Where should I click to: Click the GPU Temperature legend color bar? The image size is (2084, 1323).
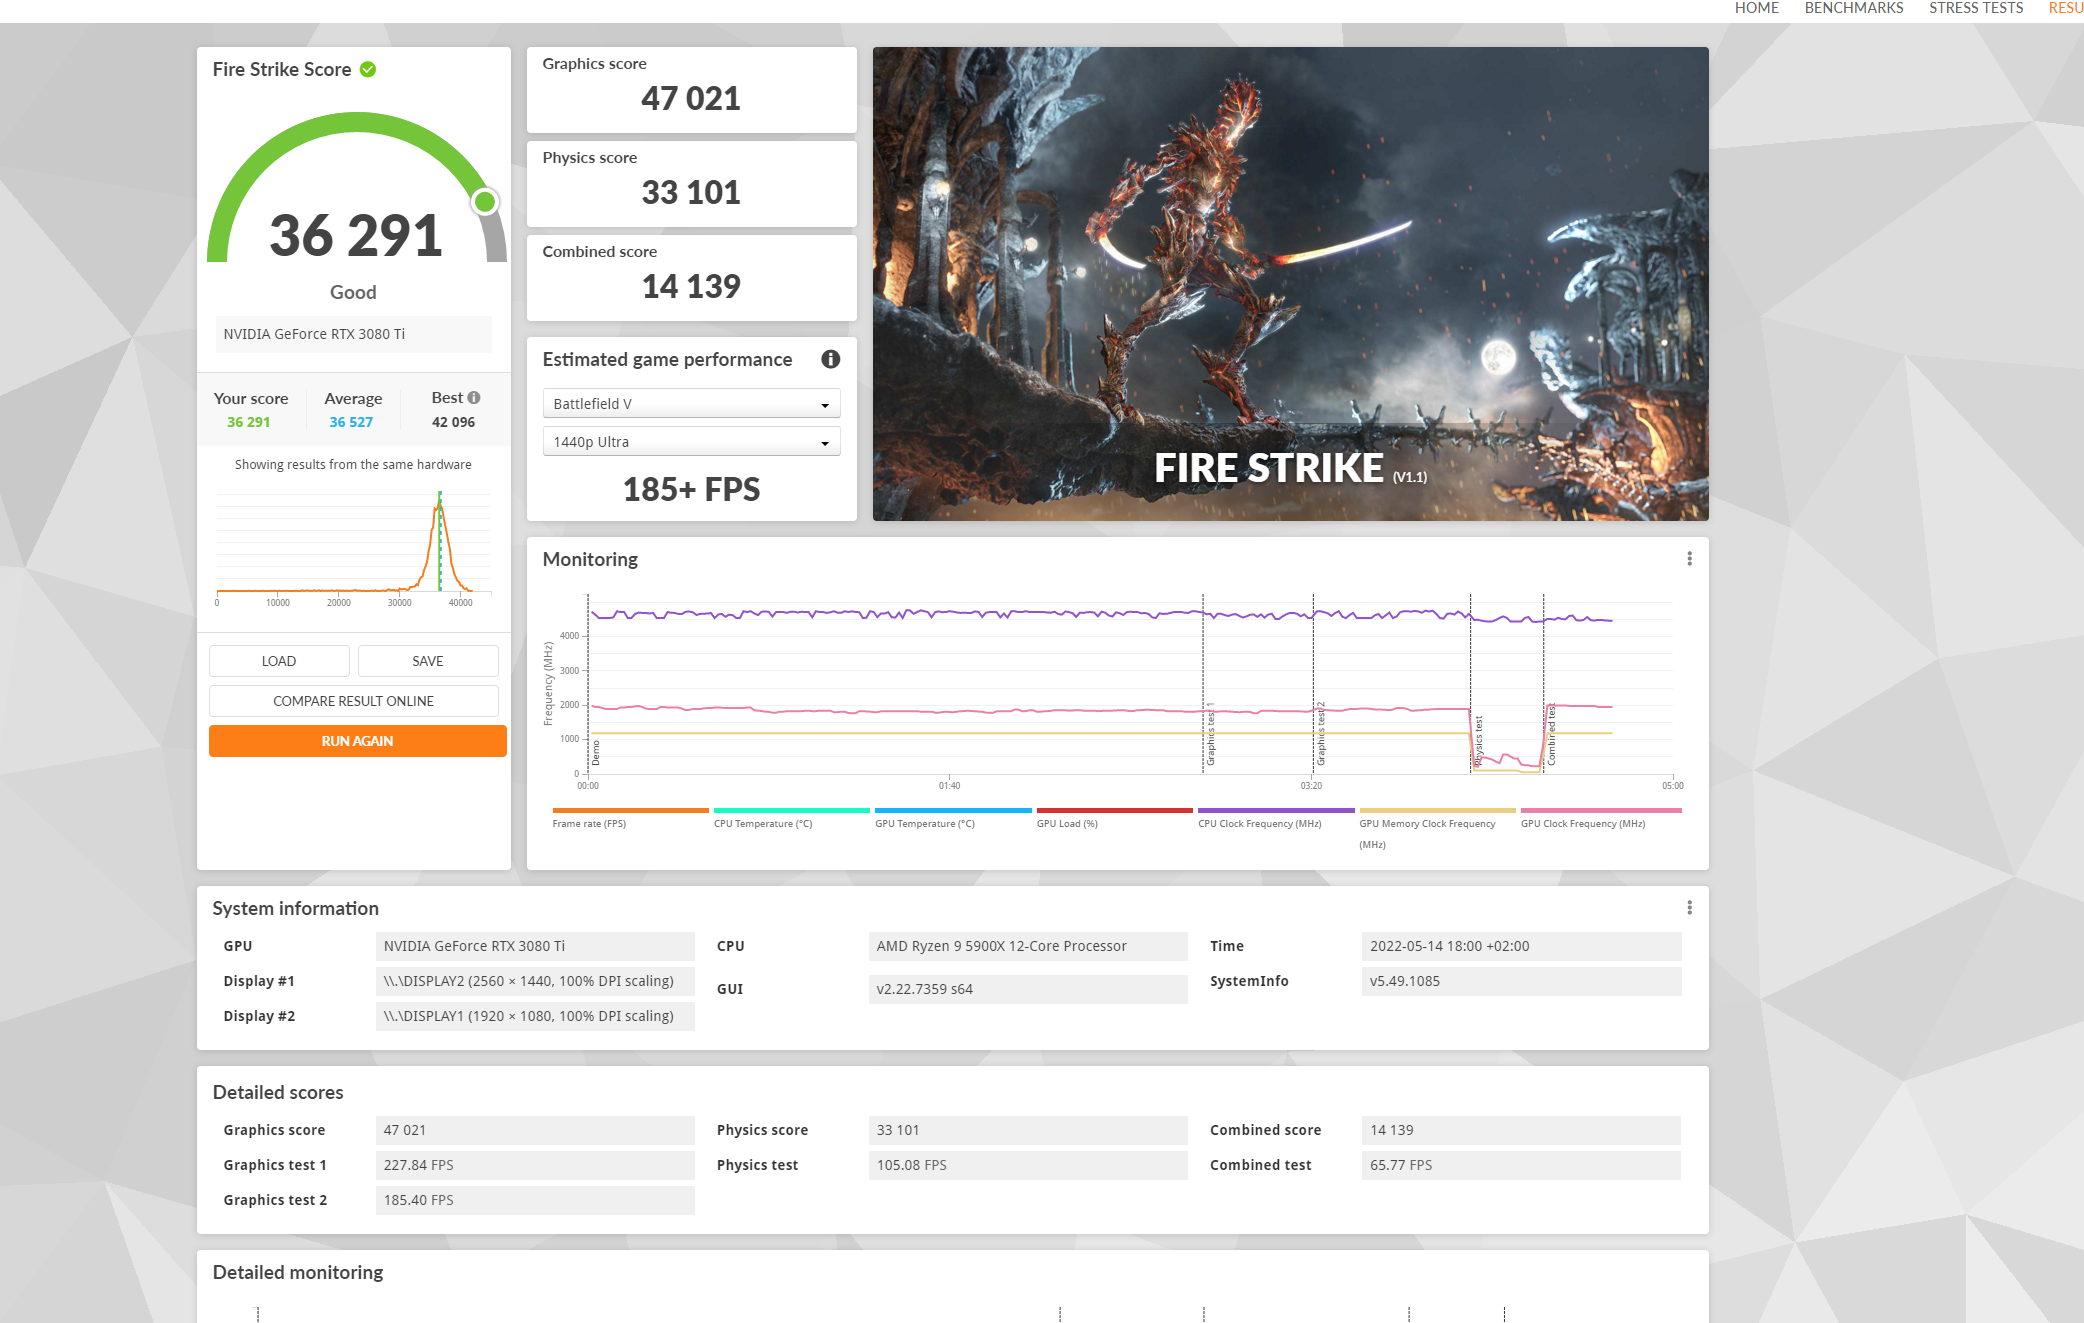(952, 810)
